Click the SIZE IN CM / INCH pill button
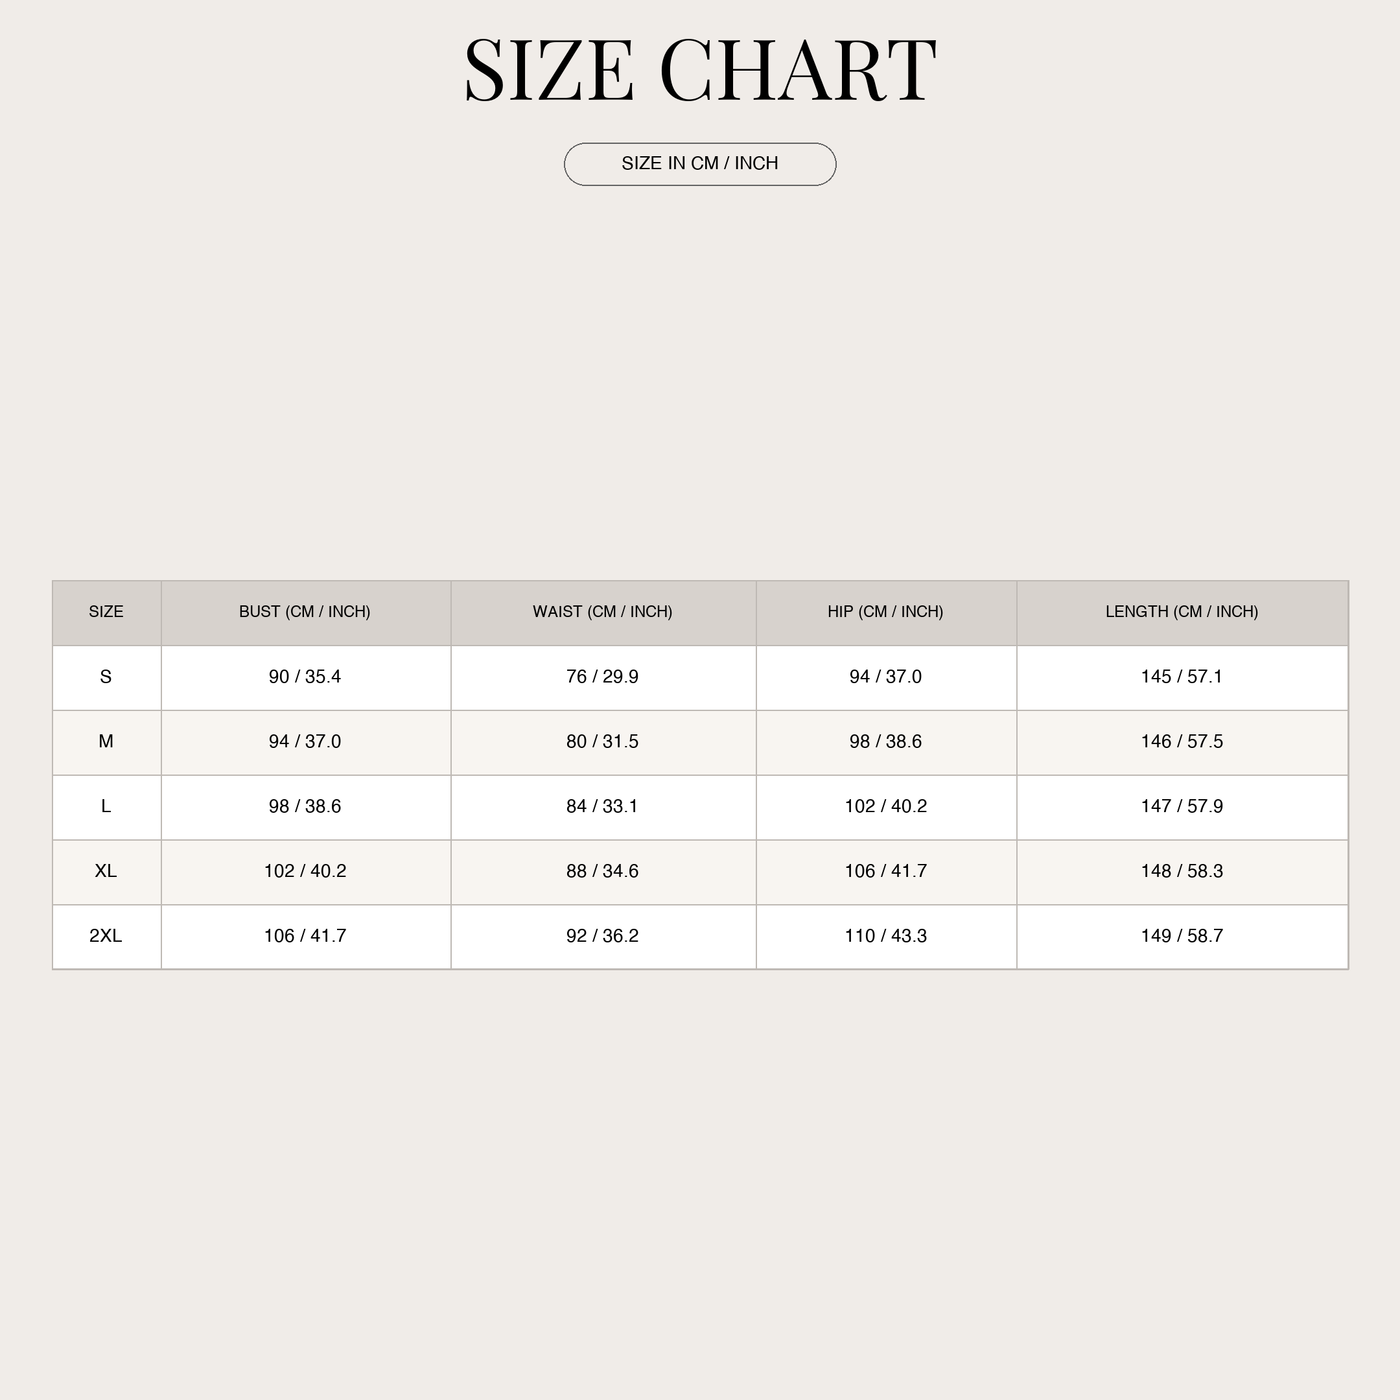The image size is (1400, 1400). [700, 164]
